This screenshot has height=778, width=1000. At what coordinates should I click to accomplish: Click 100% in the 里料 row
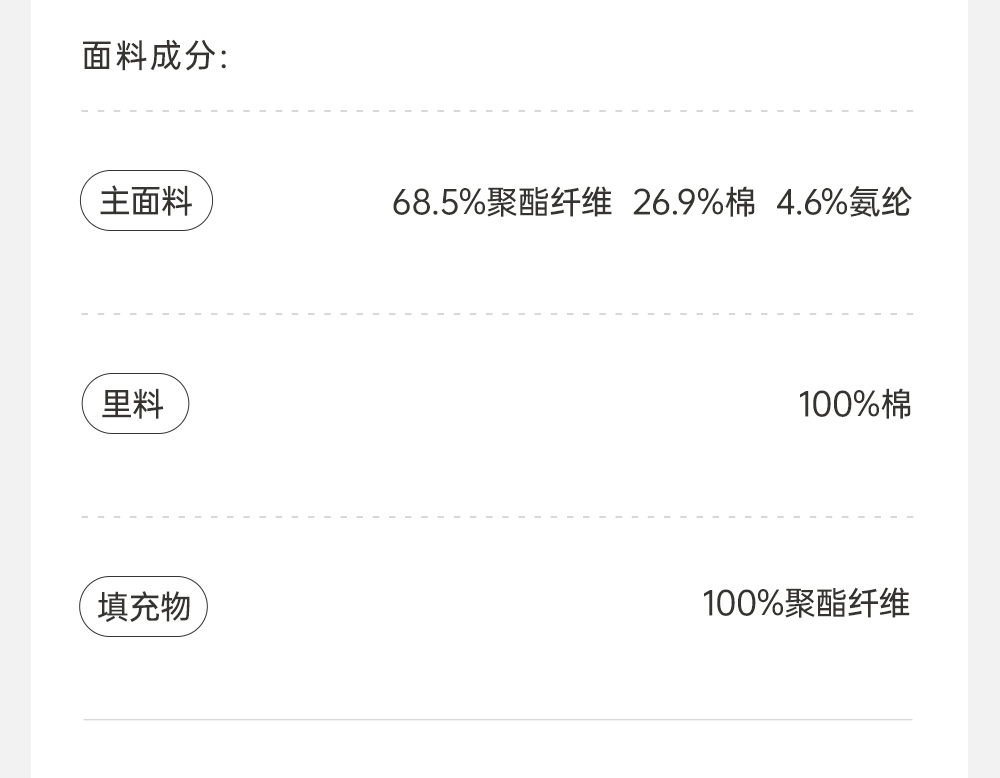840,405
